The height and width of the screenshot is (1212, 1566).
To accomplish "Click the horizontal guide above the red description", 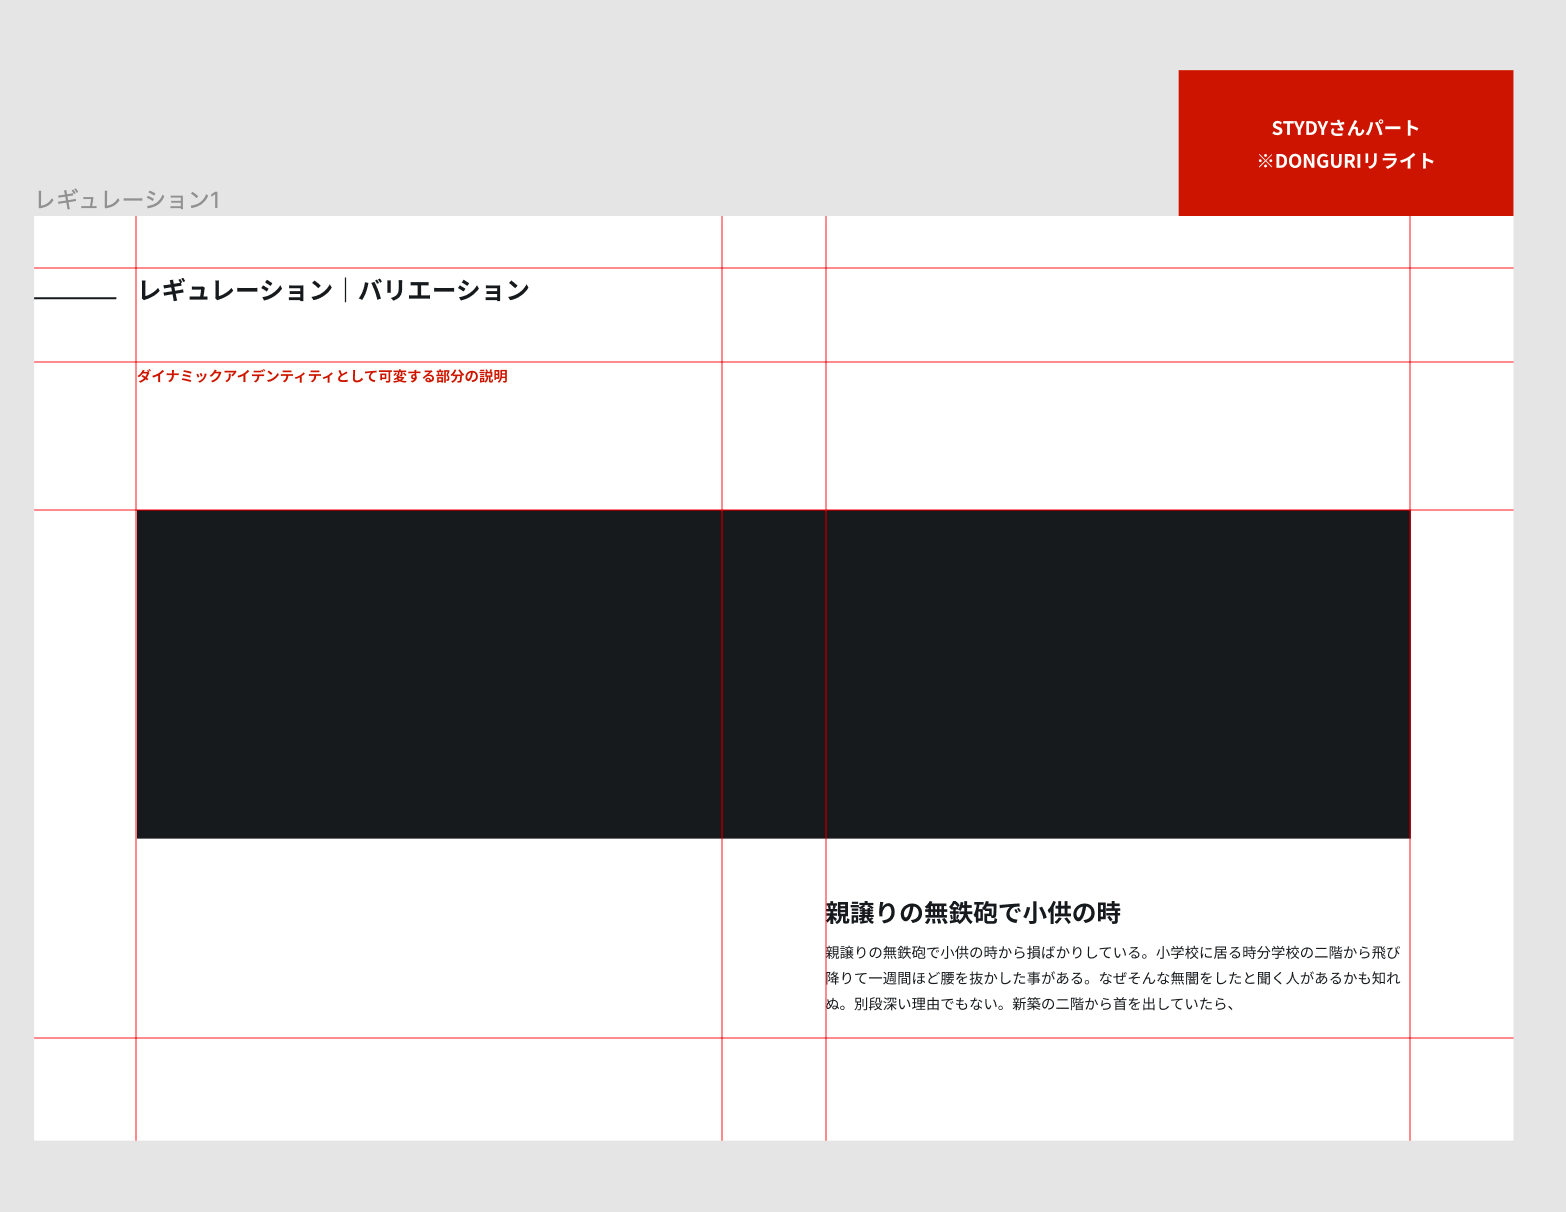I will coord(600,362).
